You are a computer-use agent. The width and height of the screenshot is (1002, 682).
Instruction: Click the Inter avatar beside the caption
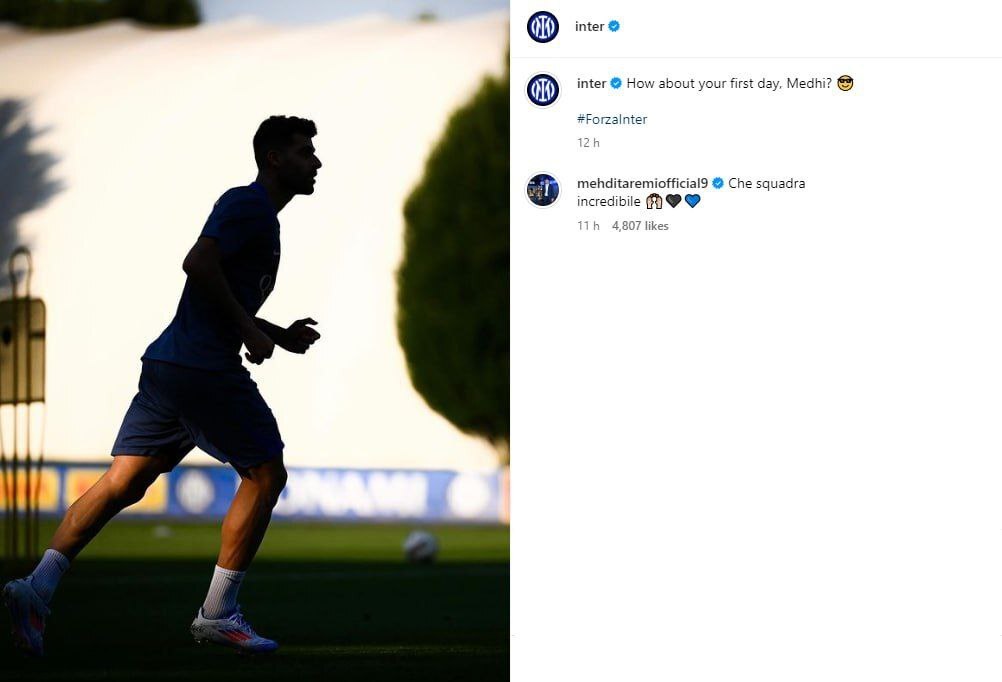[543, 89]
